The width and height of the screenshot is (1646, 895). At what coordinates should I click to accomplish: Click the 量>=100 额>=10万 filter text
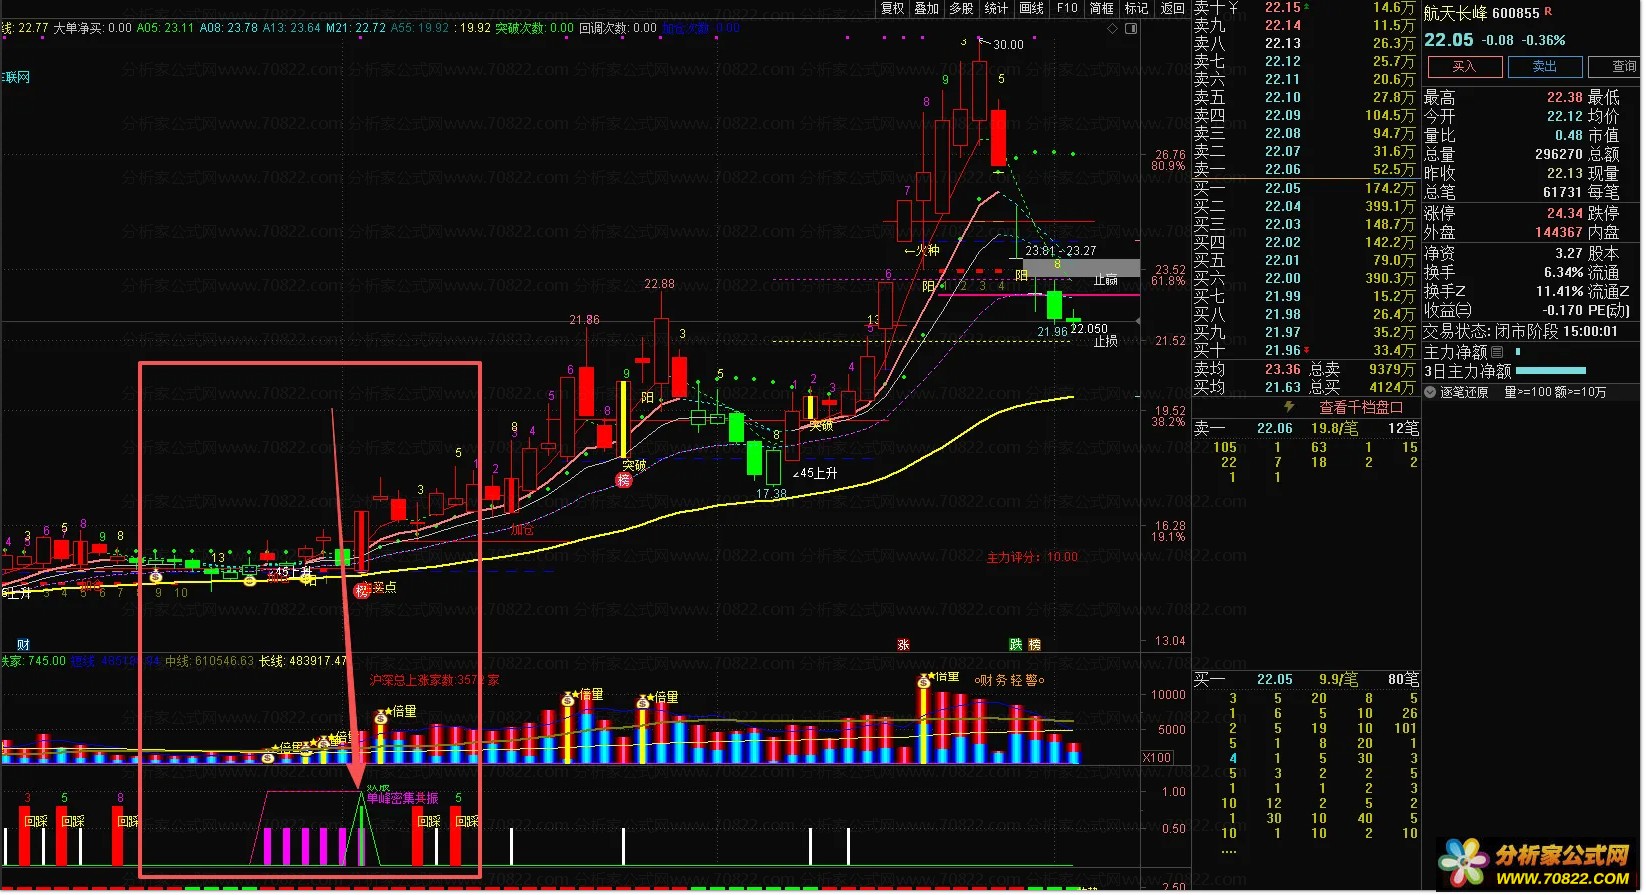tap(1555, 392)
